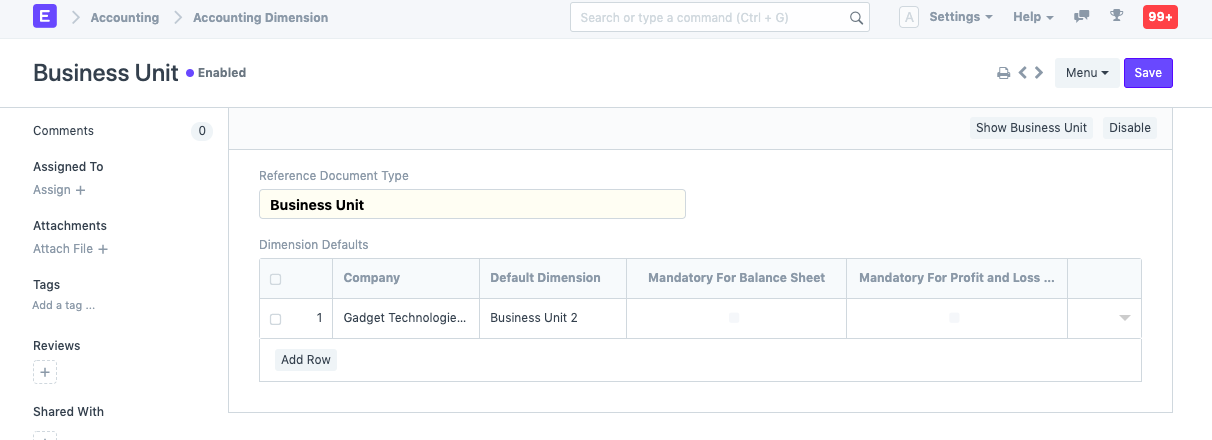Select all rows checkbox in table header
The height and width of the screenshot is (440, 1212).
point(276,279)
